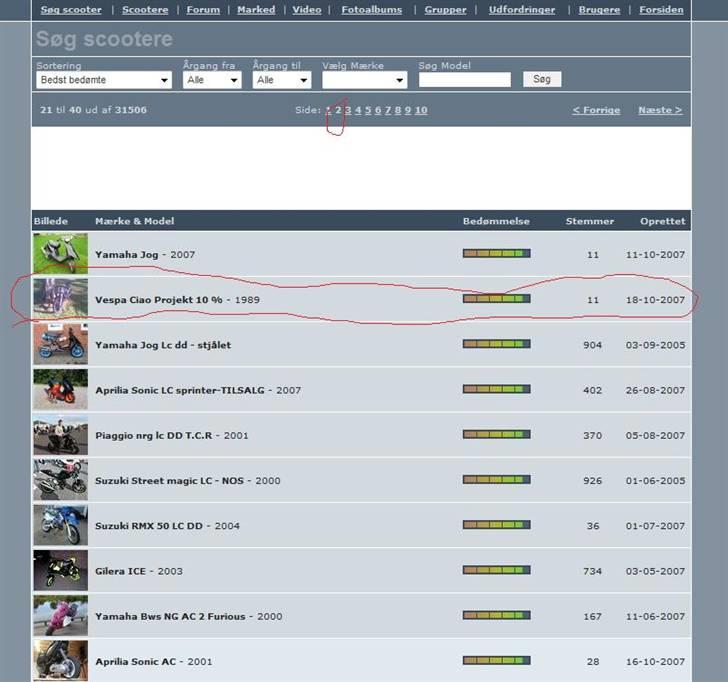
Task: Open the Suzuki RMX 50 thumbnail
Action: point(60,525)
